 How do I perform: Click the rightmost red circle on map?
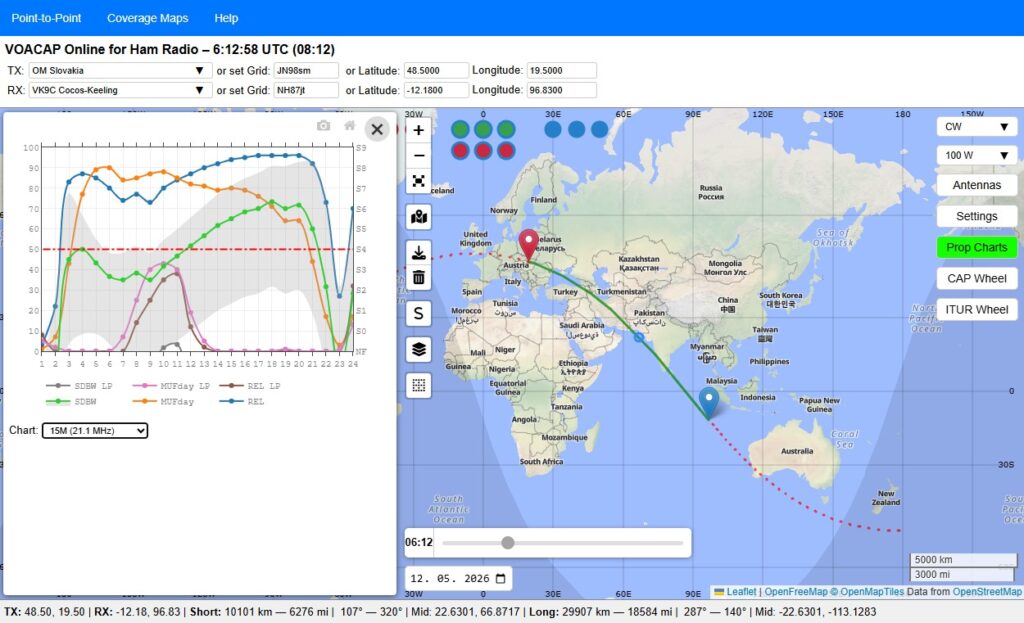[x=506, y=151]
